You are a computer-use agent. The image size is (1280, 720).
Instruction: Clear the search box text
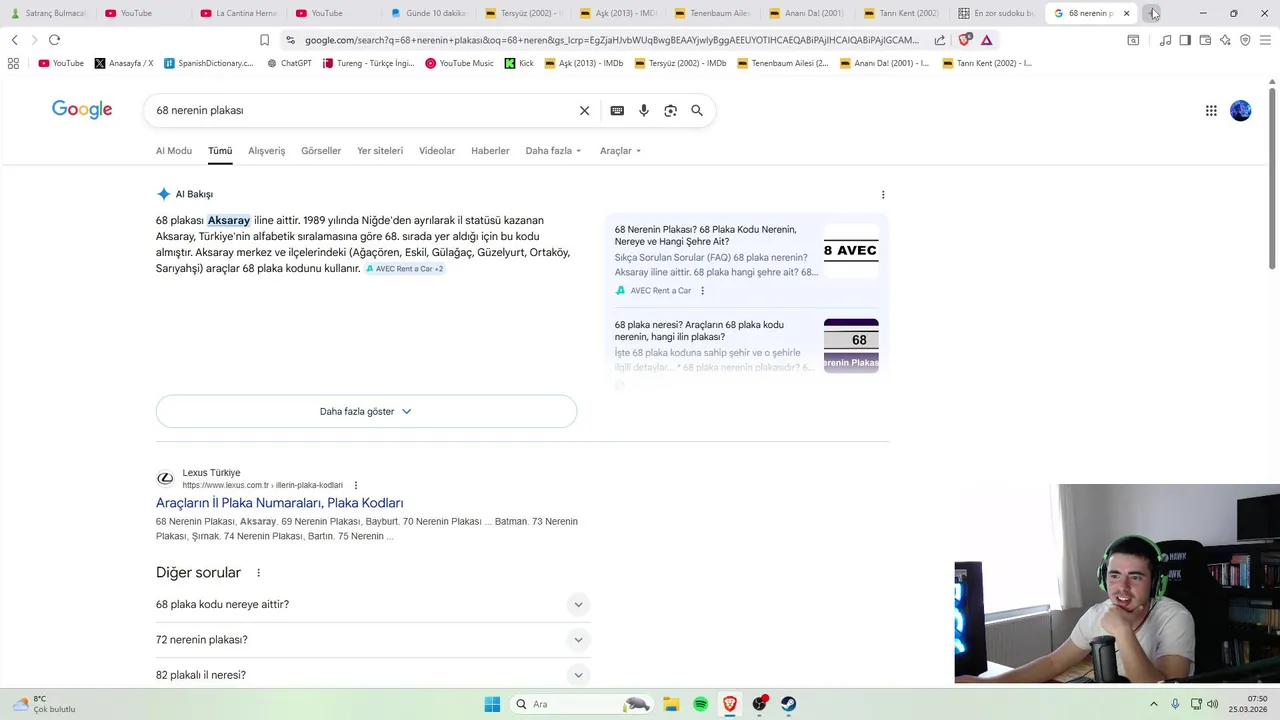tap(585, 111)
